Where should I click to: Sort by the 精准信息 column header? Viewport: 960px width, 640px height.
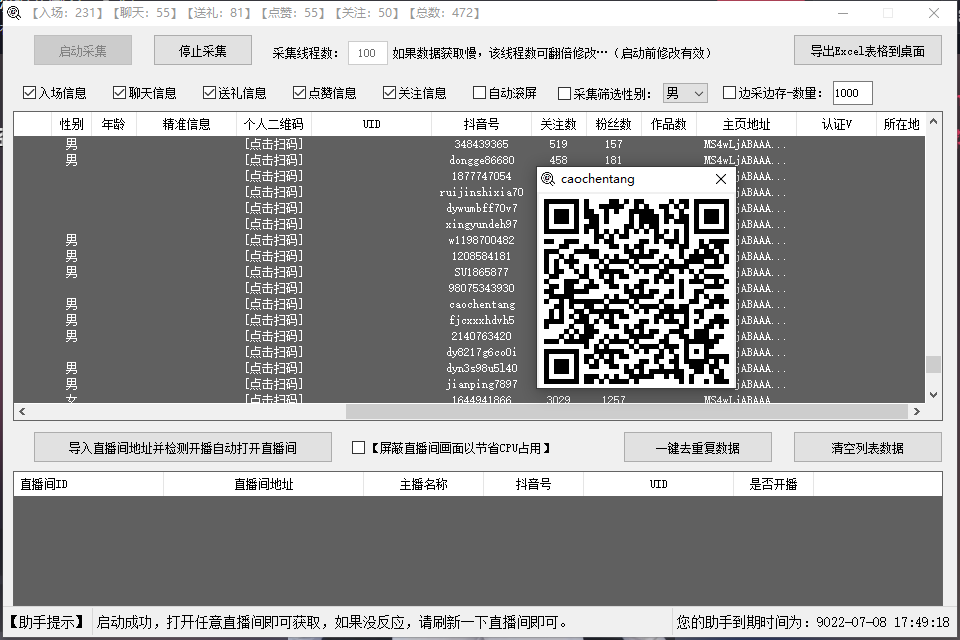click(186, 124)
